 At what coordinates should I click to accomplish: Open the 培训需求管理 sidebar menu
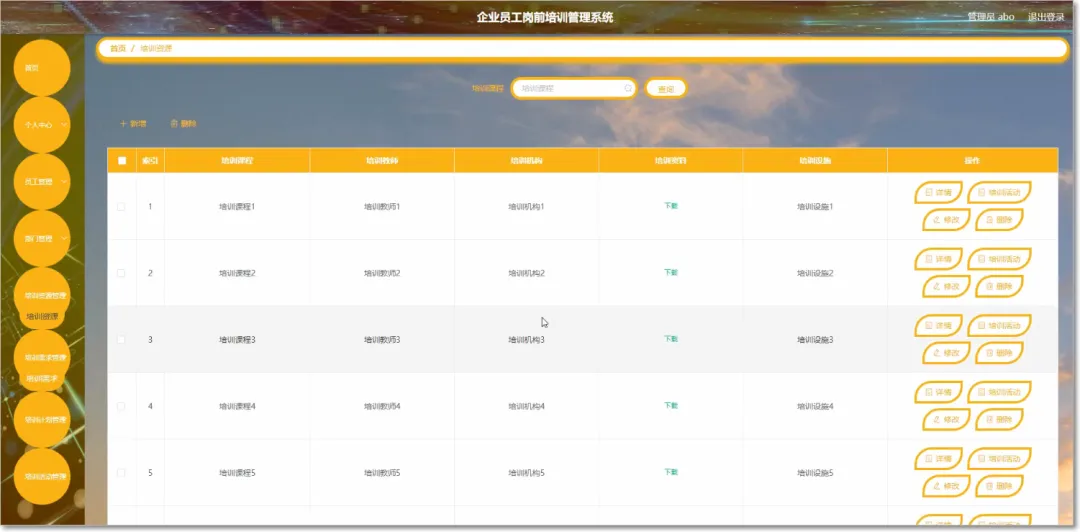42,358
